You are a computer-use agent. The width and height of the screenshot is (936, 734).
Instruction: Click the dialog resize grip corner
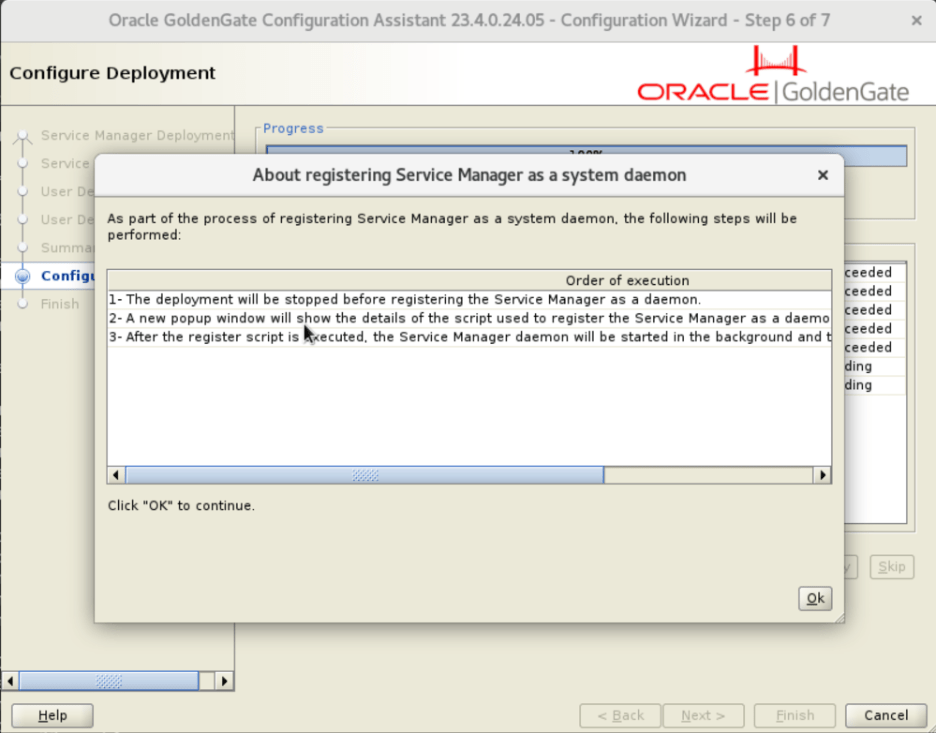pos(839,618)
